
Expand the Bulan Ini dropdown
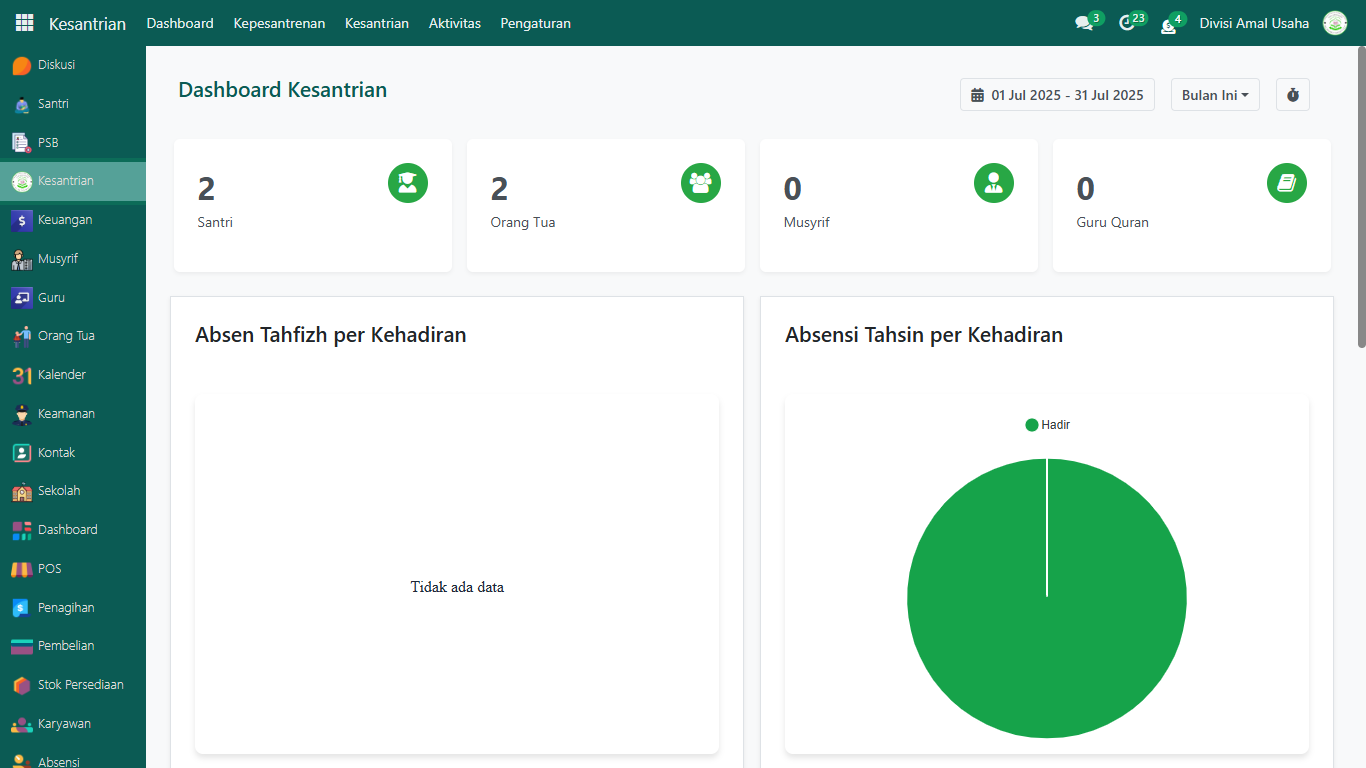[1214, 95]
